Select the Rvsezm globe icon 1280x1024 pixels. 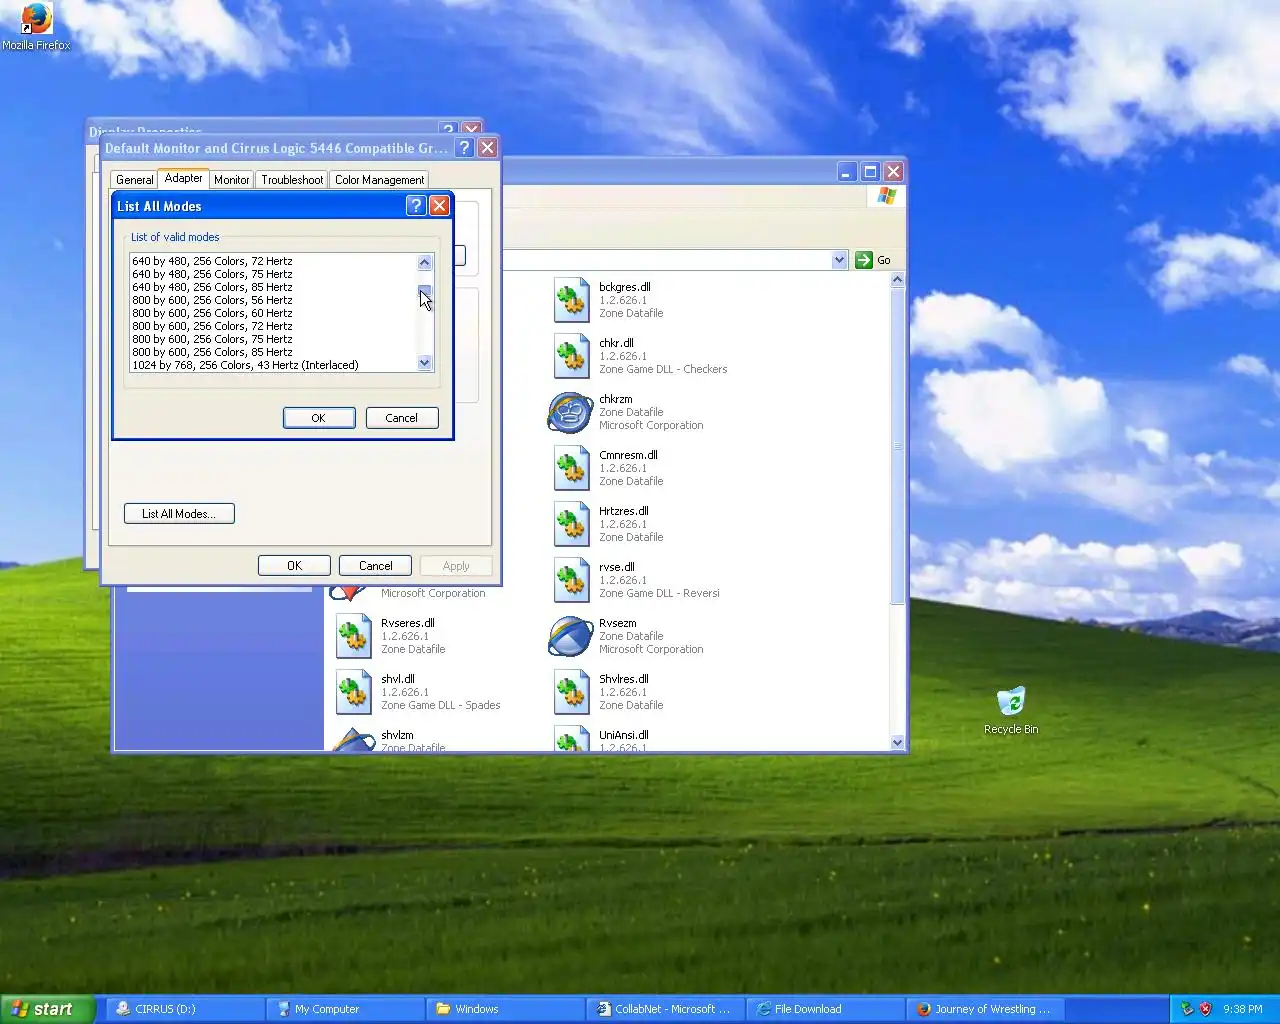coord(571,636)
